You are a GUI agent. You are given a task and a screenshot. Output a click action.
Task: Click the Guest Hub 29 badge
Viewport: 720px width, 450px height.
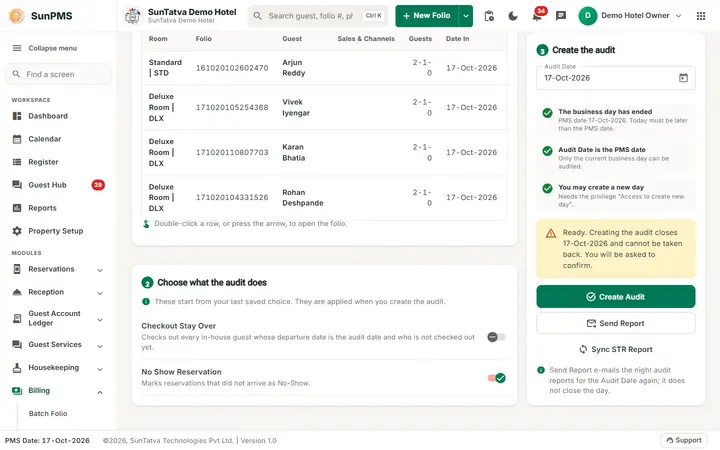(98, 185)
